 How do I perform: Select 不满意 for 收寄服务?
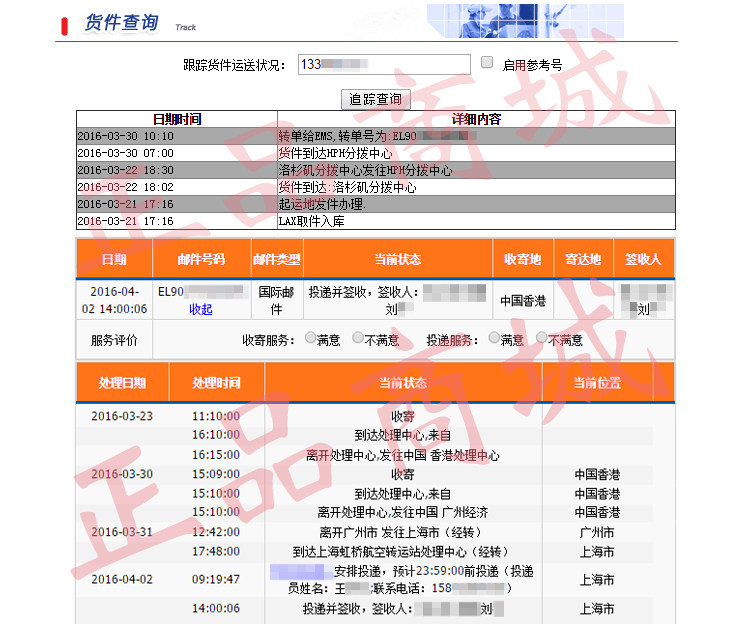click(358, 338)
